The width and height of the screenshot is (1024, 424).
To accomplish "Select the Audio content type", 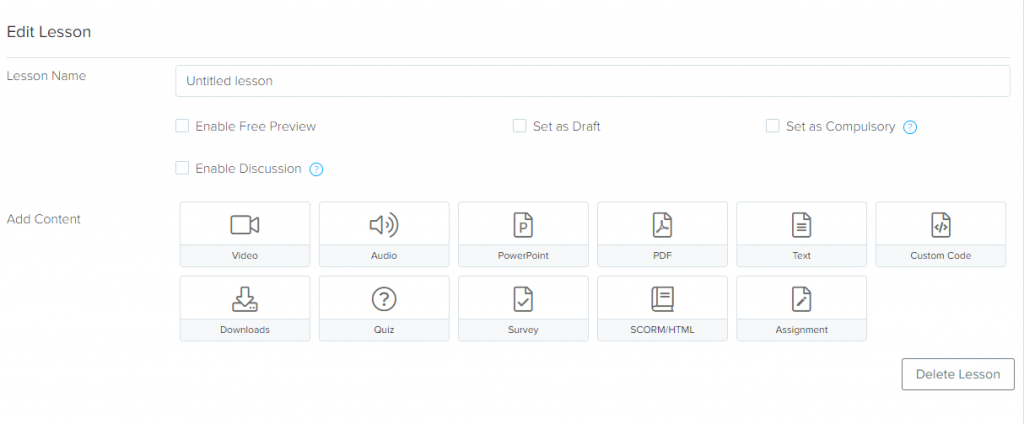I will 384,234.
